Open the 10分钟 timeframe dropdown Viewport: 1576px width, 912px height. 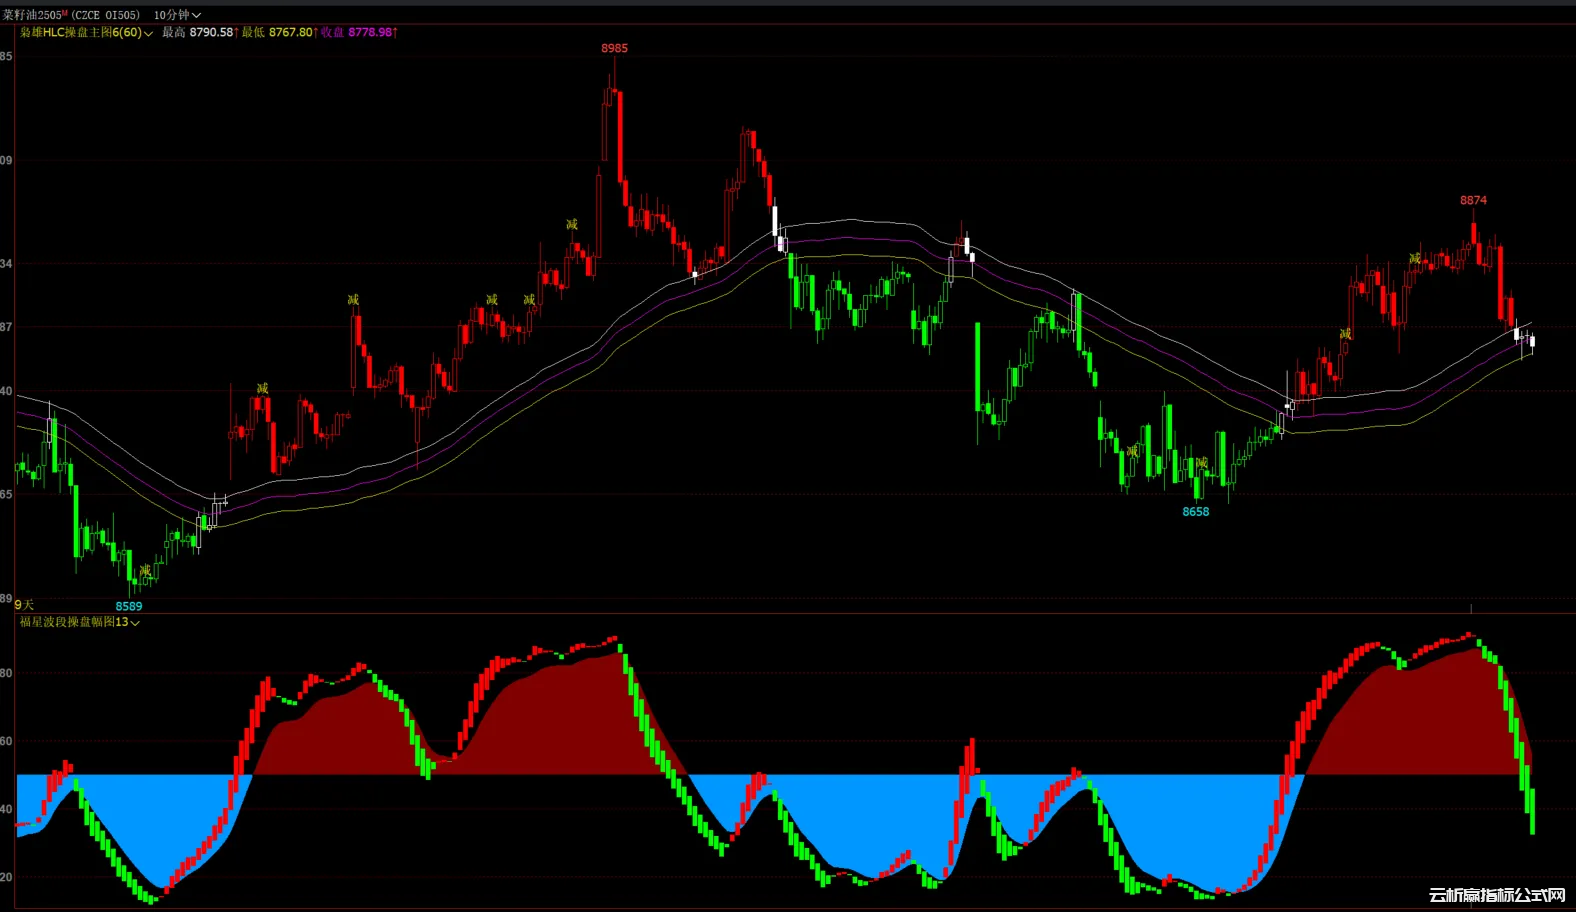(x=177, y=15)
